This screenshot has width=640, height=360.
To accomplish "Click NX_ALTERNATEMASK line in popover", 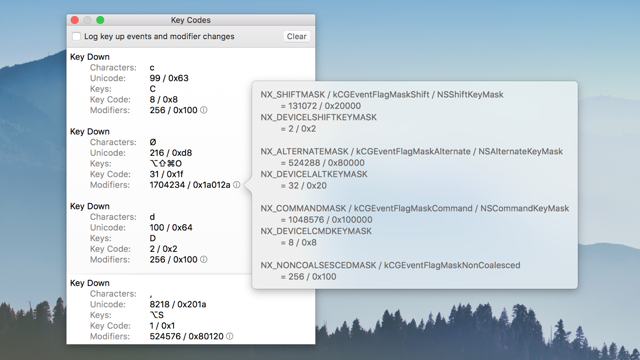I will (x=411, y=151).
